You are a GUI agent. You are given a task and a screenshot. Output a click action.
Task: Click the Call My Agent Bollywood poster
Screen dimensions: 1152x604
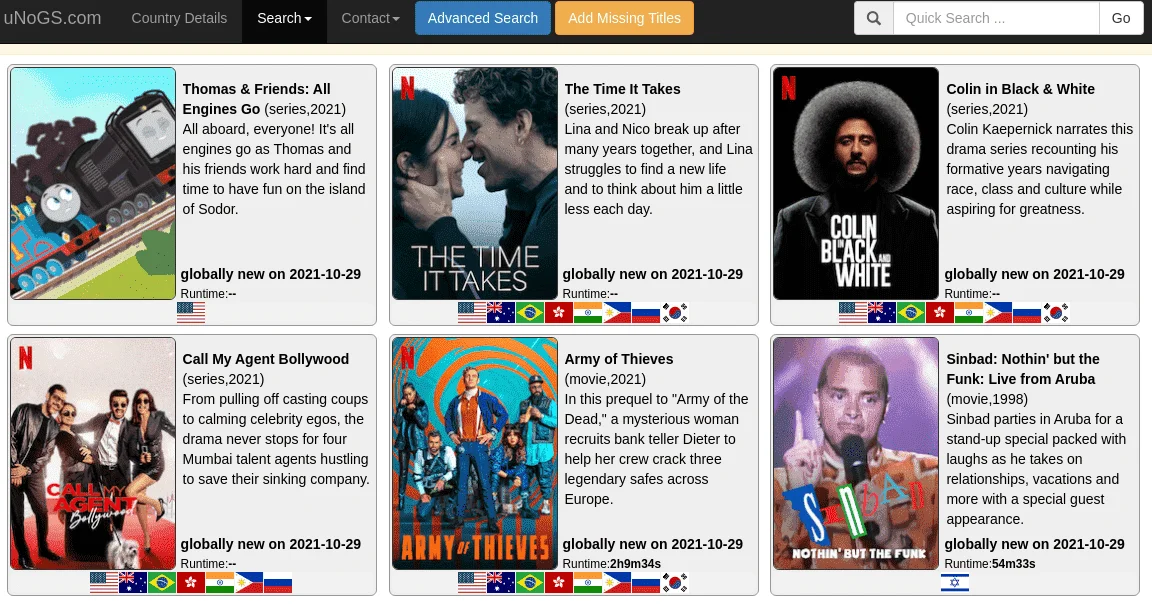tap(93, 453)
